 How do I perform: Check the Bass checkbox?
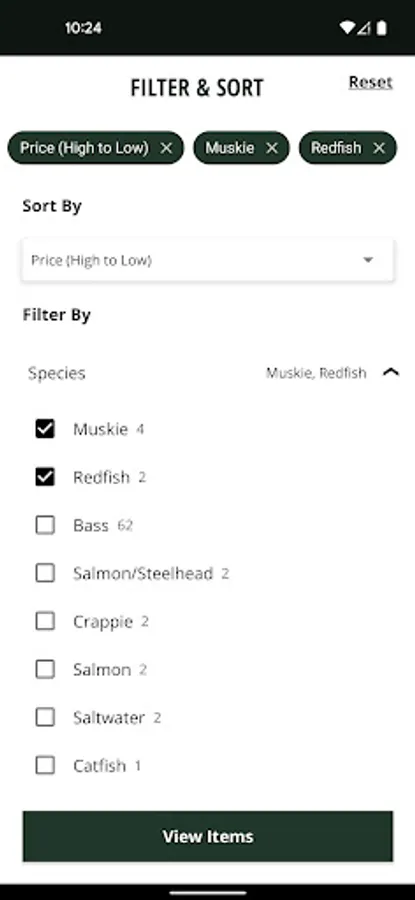click(x=45, y=525)
